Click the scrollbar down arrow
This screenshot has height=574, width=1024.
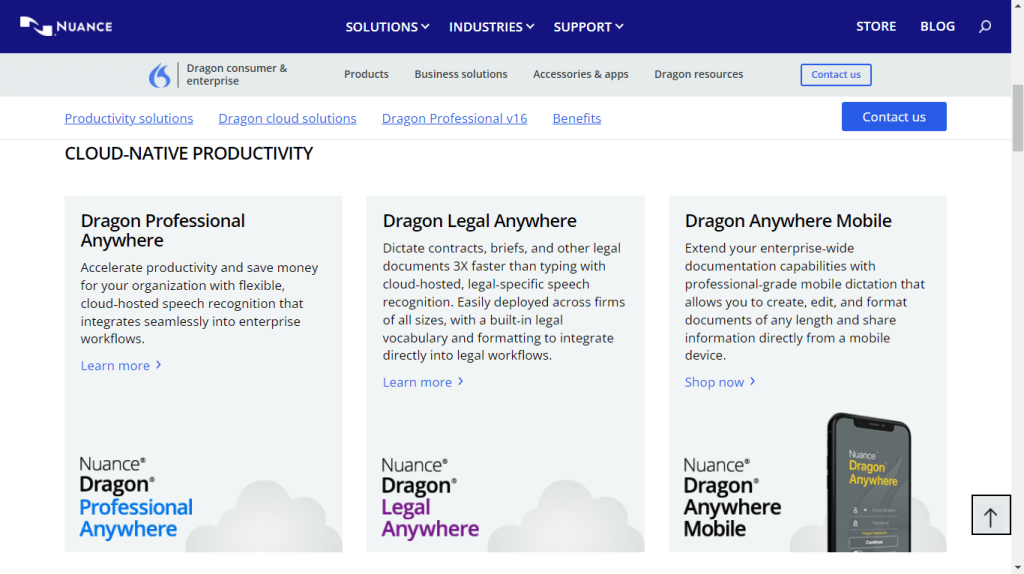pos(1017,568)
